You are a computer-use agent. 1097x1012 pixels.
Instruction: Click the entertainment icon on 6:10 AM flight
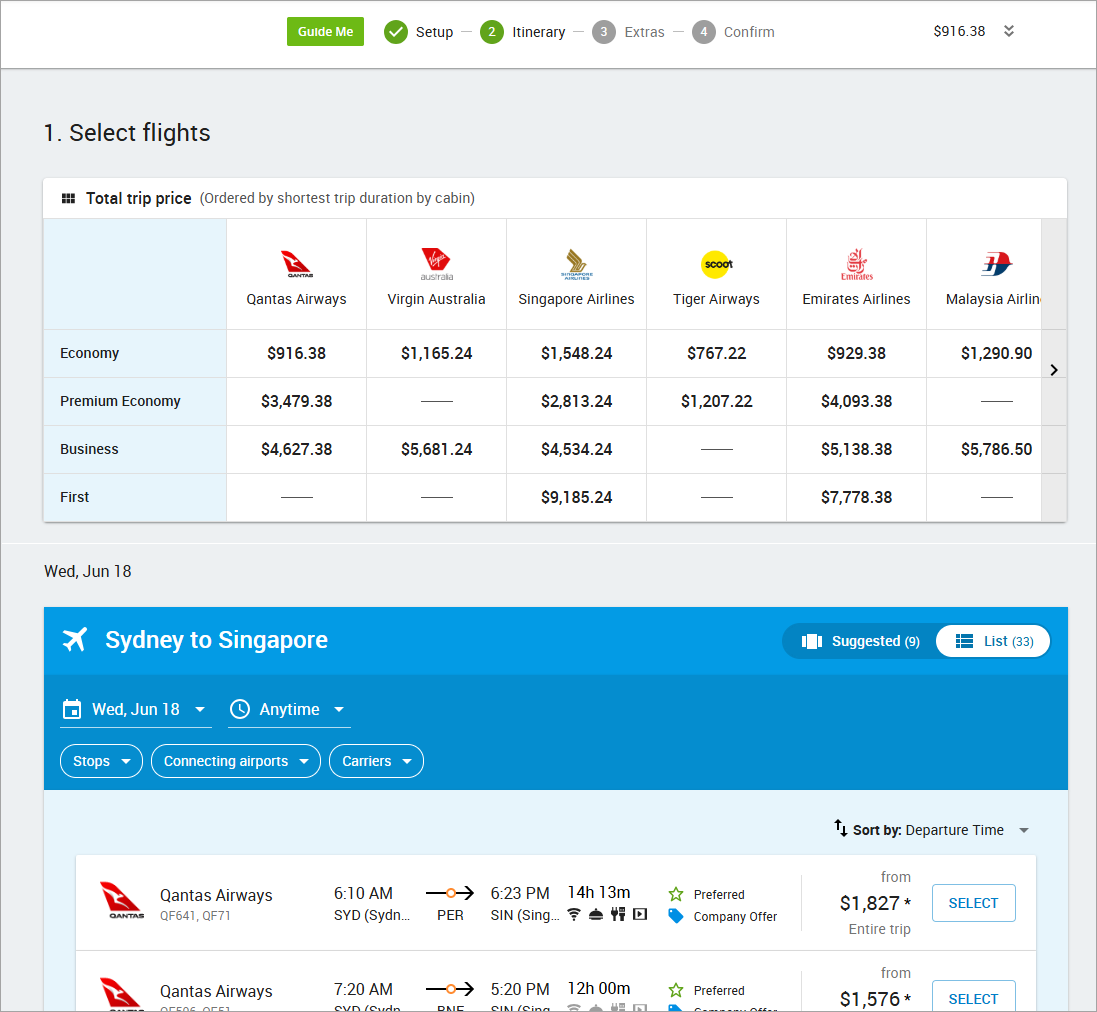[639, 915]
